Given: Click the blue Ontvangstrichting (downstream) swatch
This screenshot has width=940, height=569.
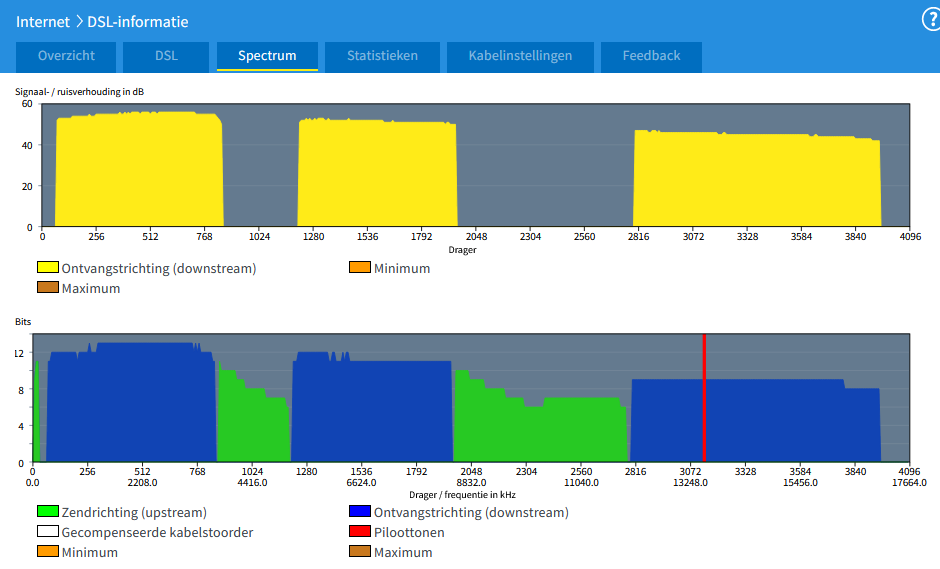Looking at the screenshot, I should [x=360, y=512].
